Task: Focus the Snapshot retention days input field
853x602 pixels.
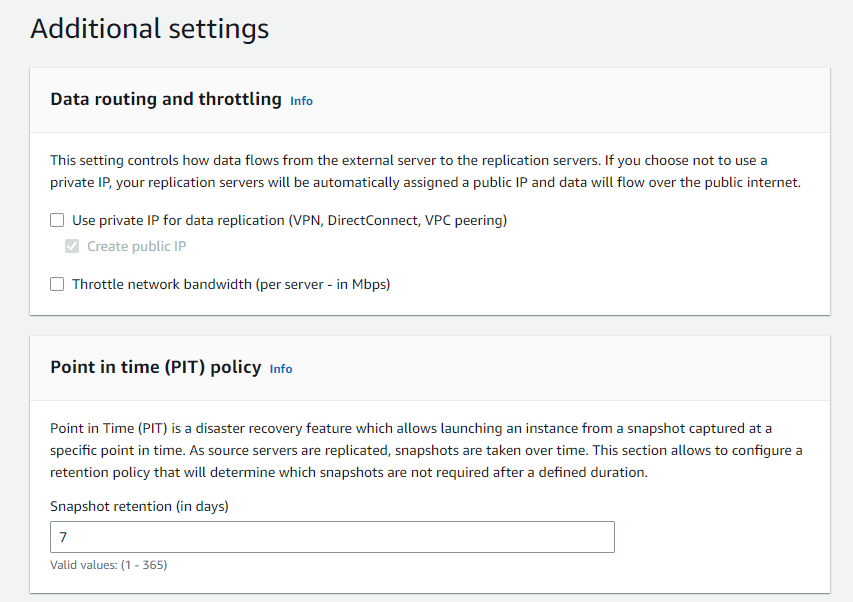Action: pyautogui.click(x=332, y=537)
